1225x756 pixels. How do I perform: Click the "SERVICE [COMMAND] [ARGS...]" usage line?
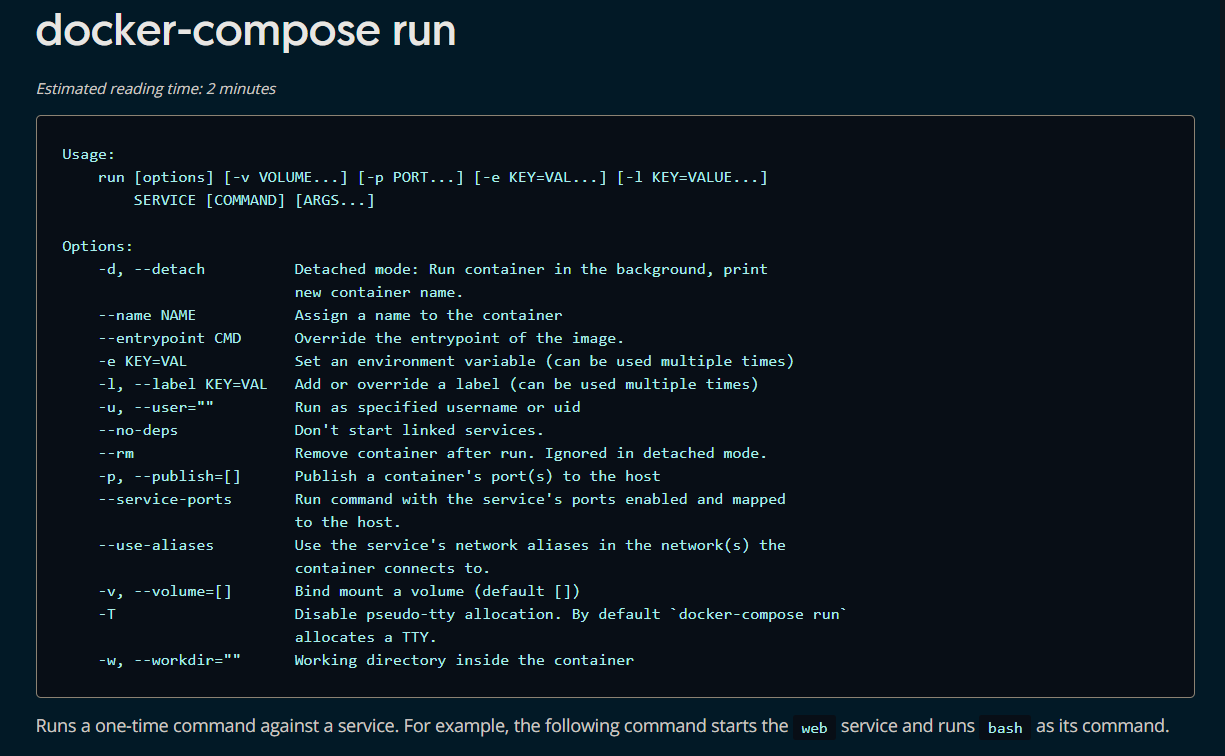(x=254, y=200)
